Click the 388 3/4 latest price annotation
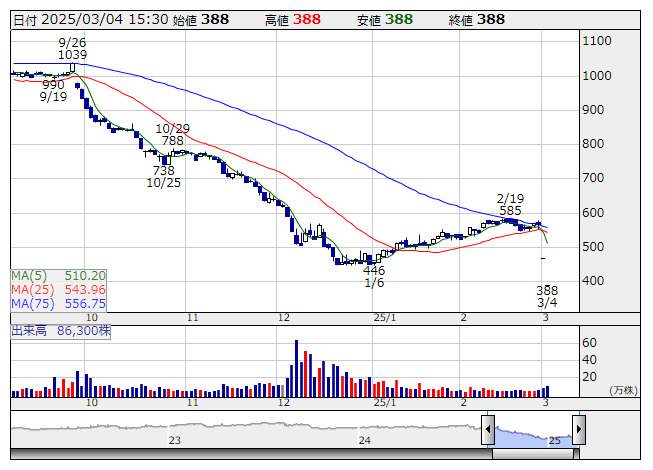This screenshot has width=653, height=470. tap(547, 296)
